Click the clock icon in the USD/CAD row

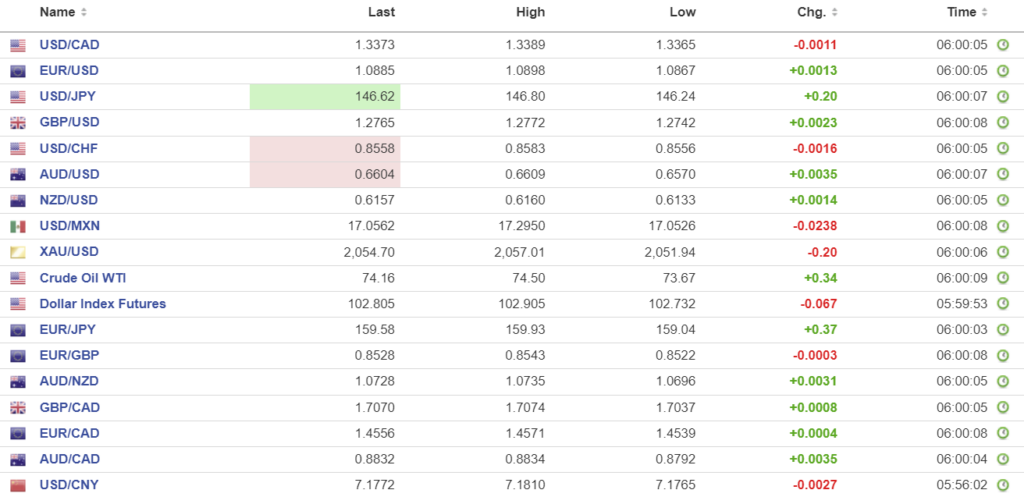pyautogui.click(x=1003, y=45)
